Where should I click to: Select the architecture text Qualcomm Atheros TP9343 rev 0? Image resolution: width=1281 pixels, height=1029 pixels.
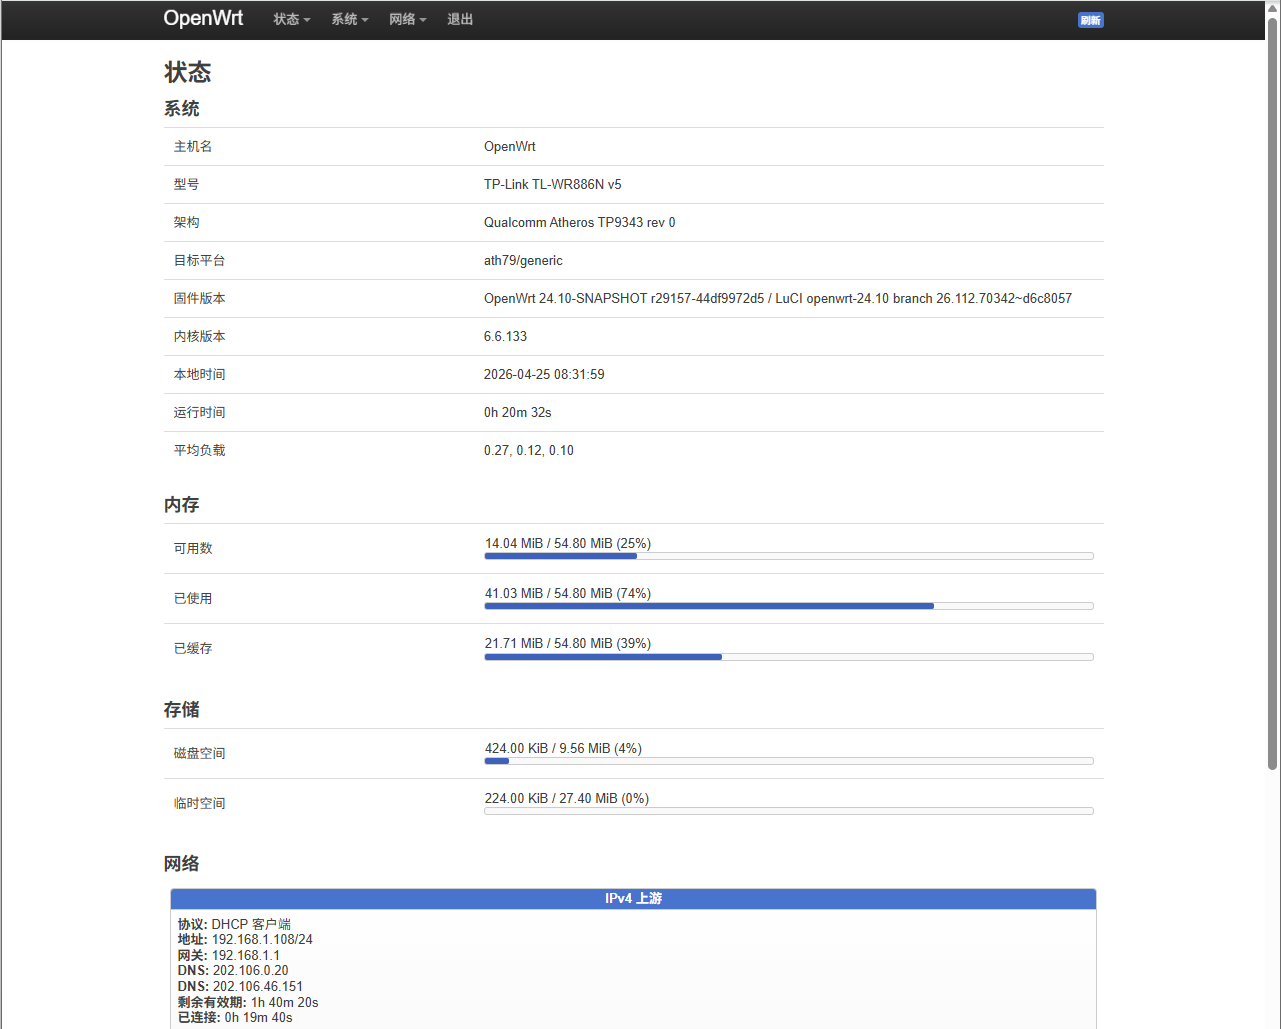580,222
